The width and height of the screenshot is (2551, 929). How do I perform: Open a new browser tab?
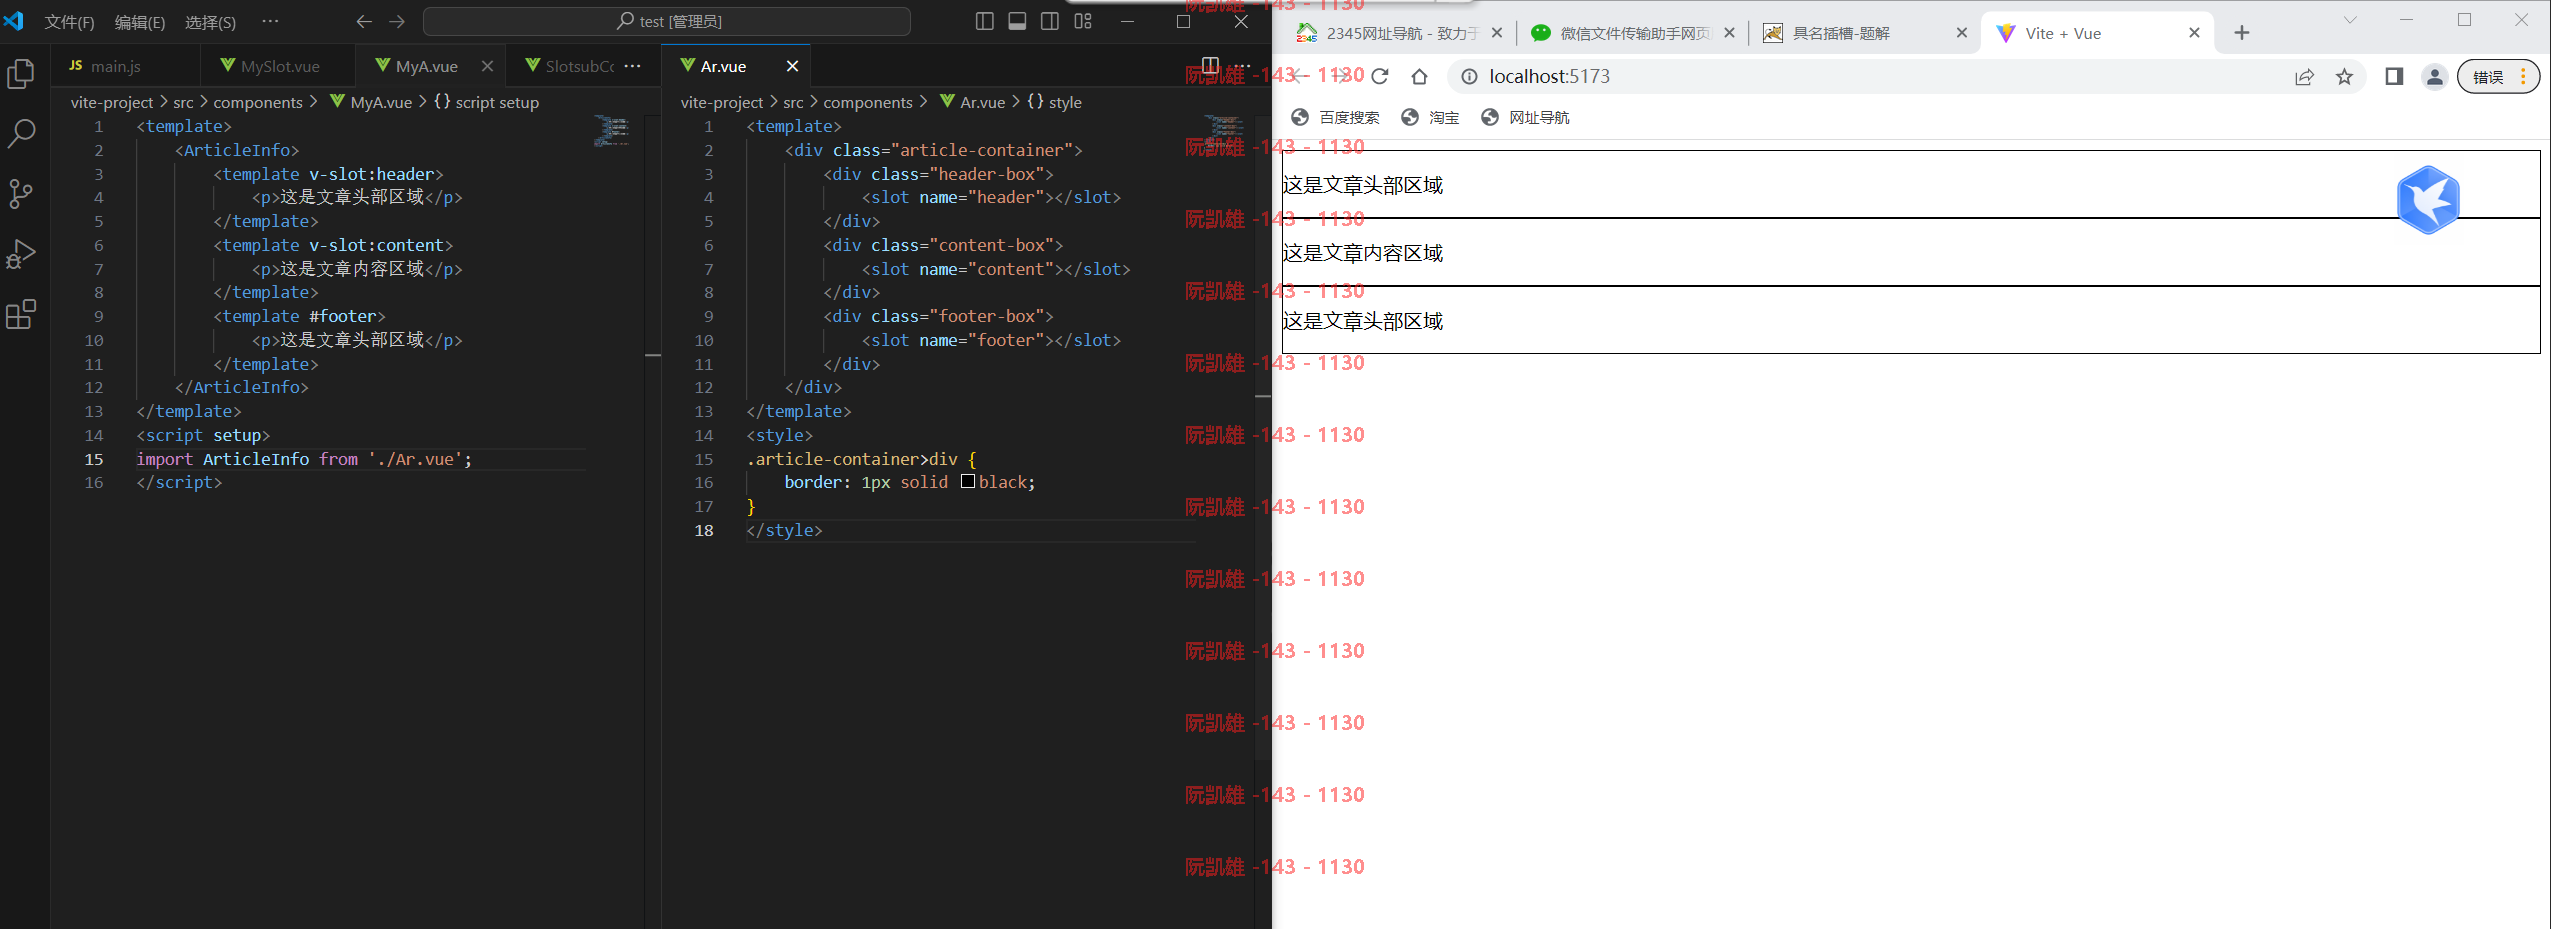2242,33
